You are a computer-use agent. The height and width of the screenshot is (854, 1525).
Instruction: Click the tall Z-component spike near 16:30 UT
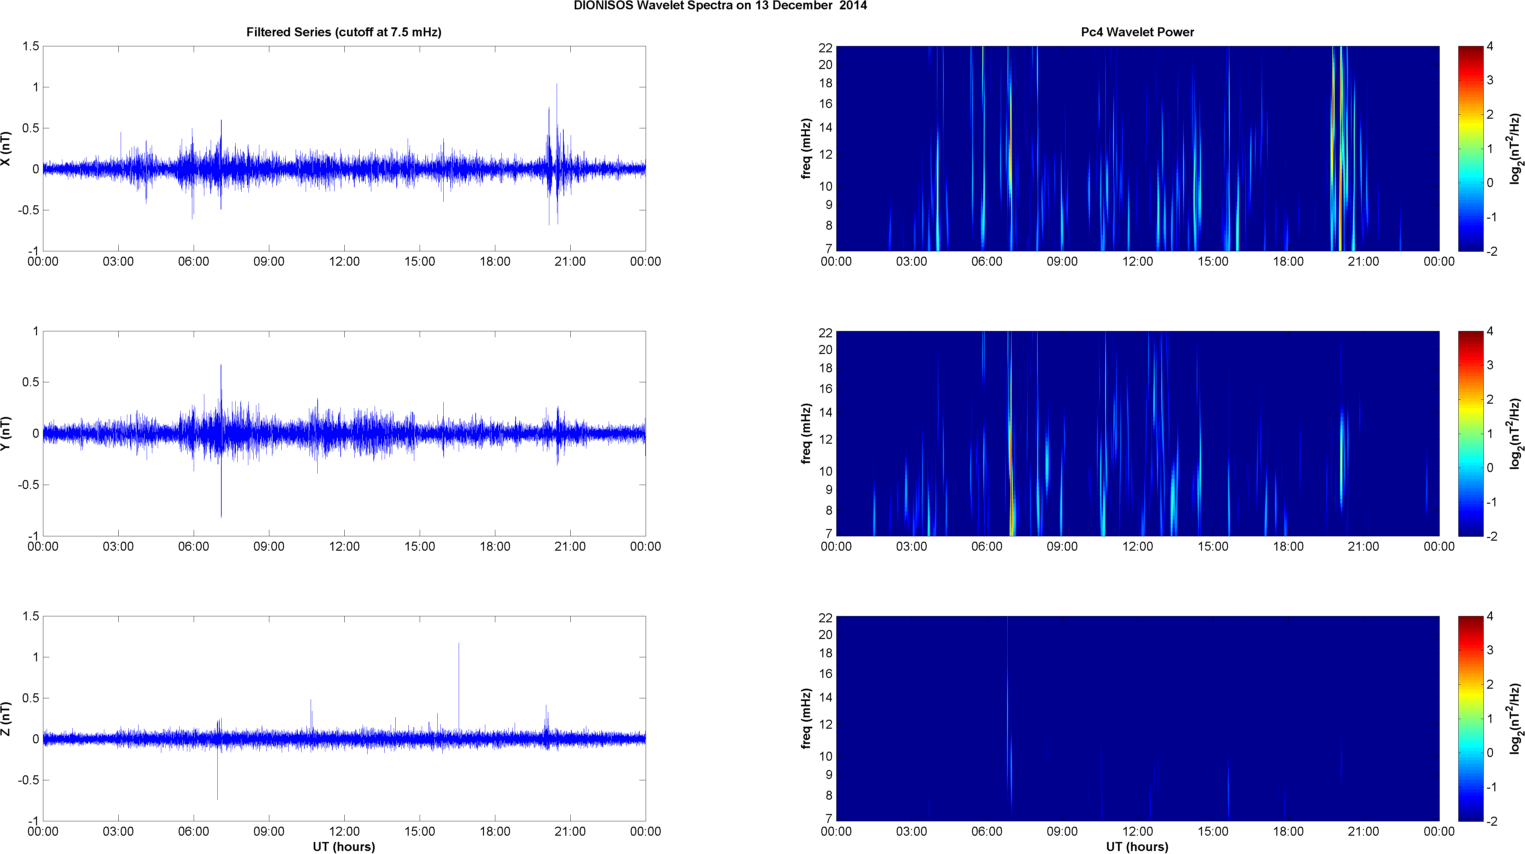tap(459, 690)
